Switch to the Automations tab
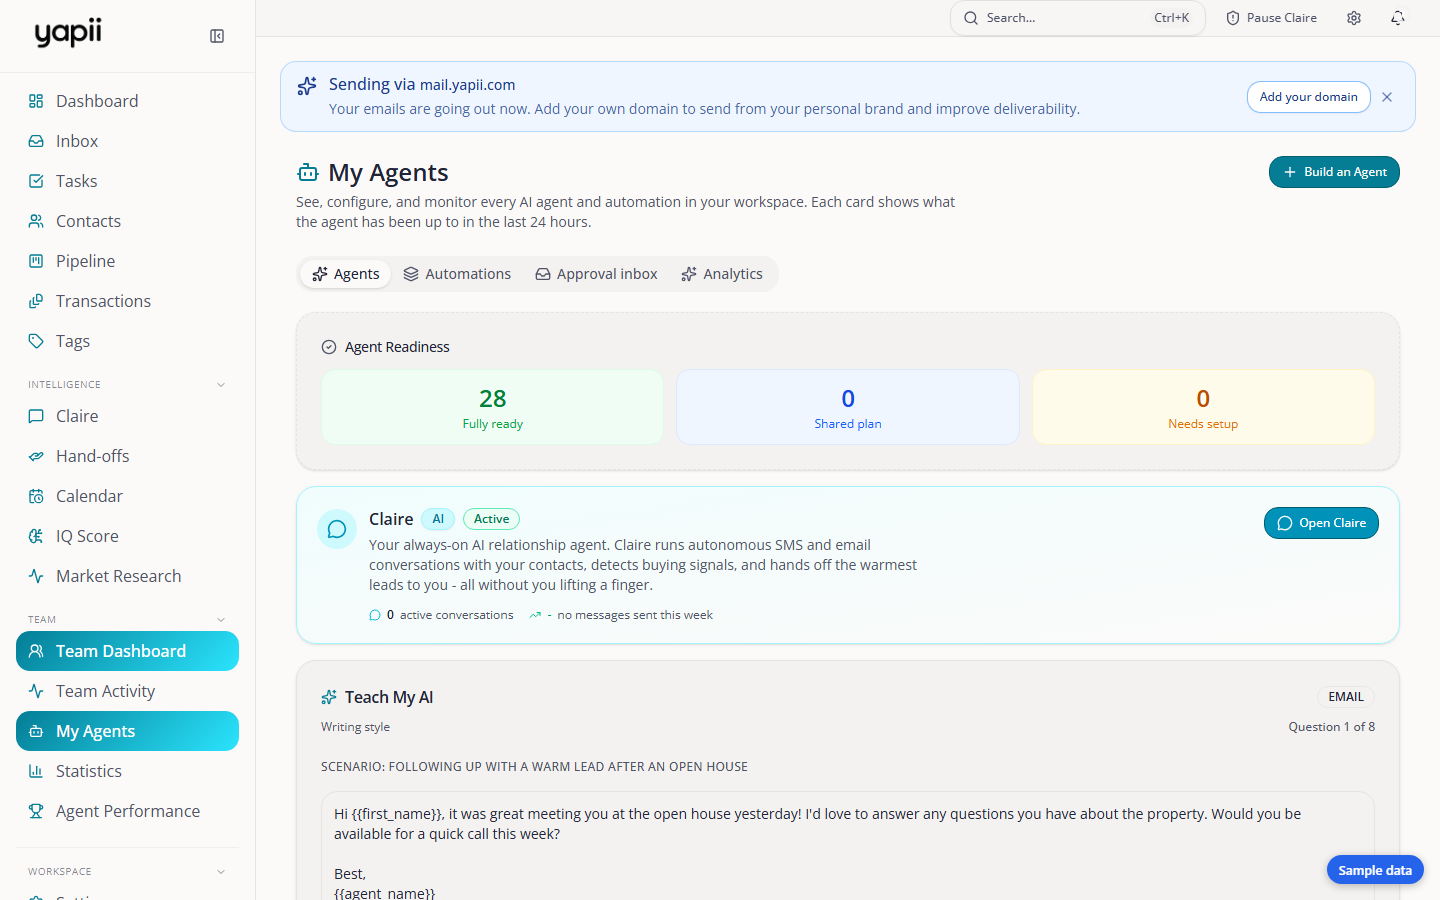The image size is (1440, 900). tap(457, 274)
